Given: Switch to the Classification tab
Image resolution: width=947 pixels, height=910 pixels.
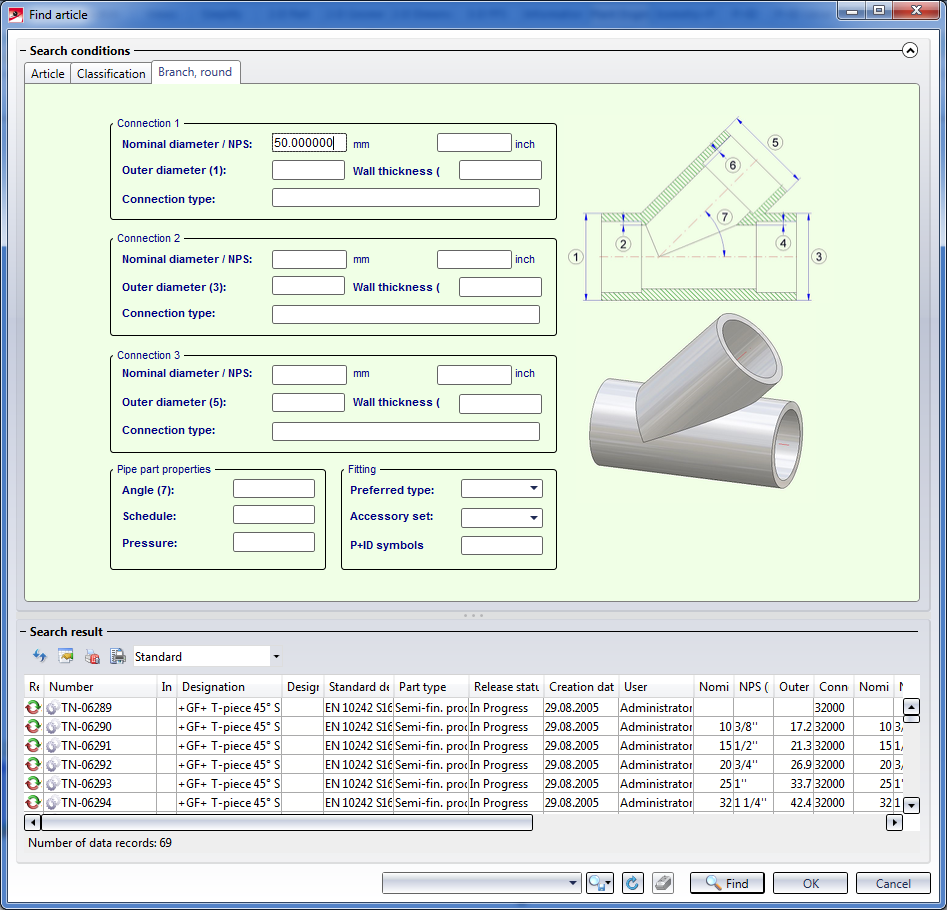Looking at the screenshot, I should (111, 73).
